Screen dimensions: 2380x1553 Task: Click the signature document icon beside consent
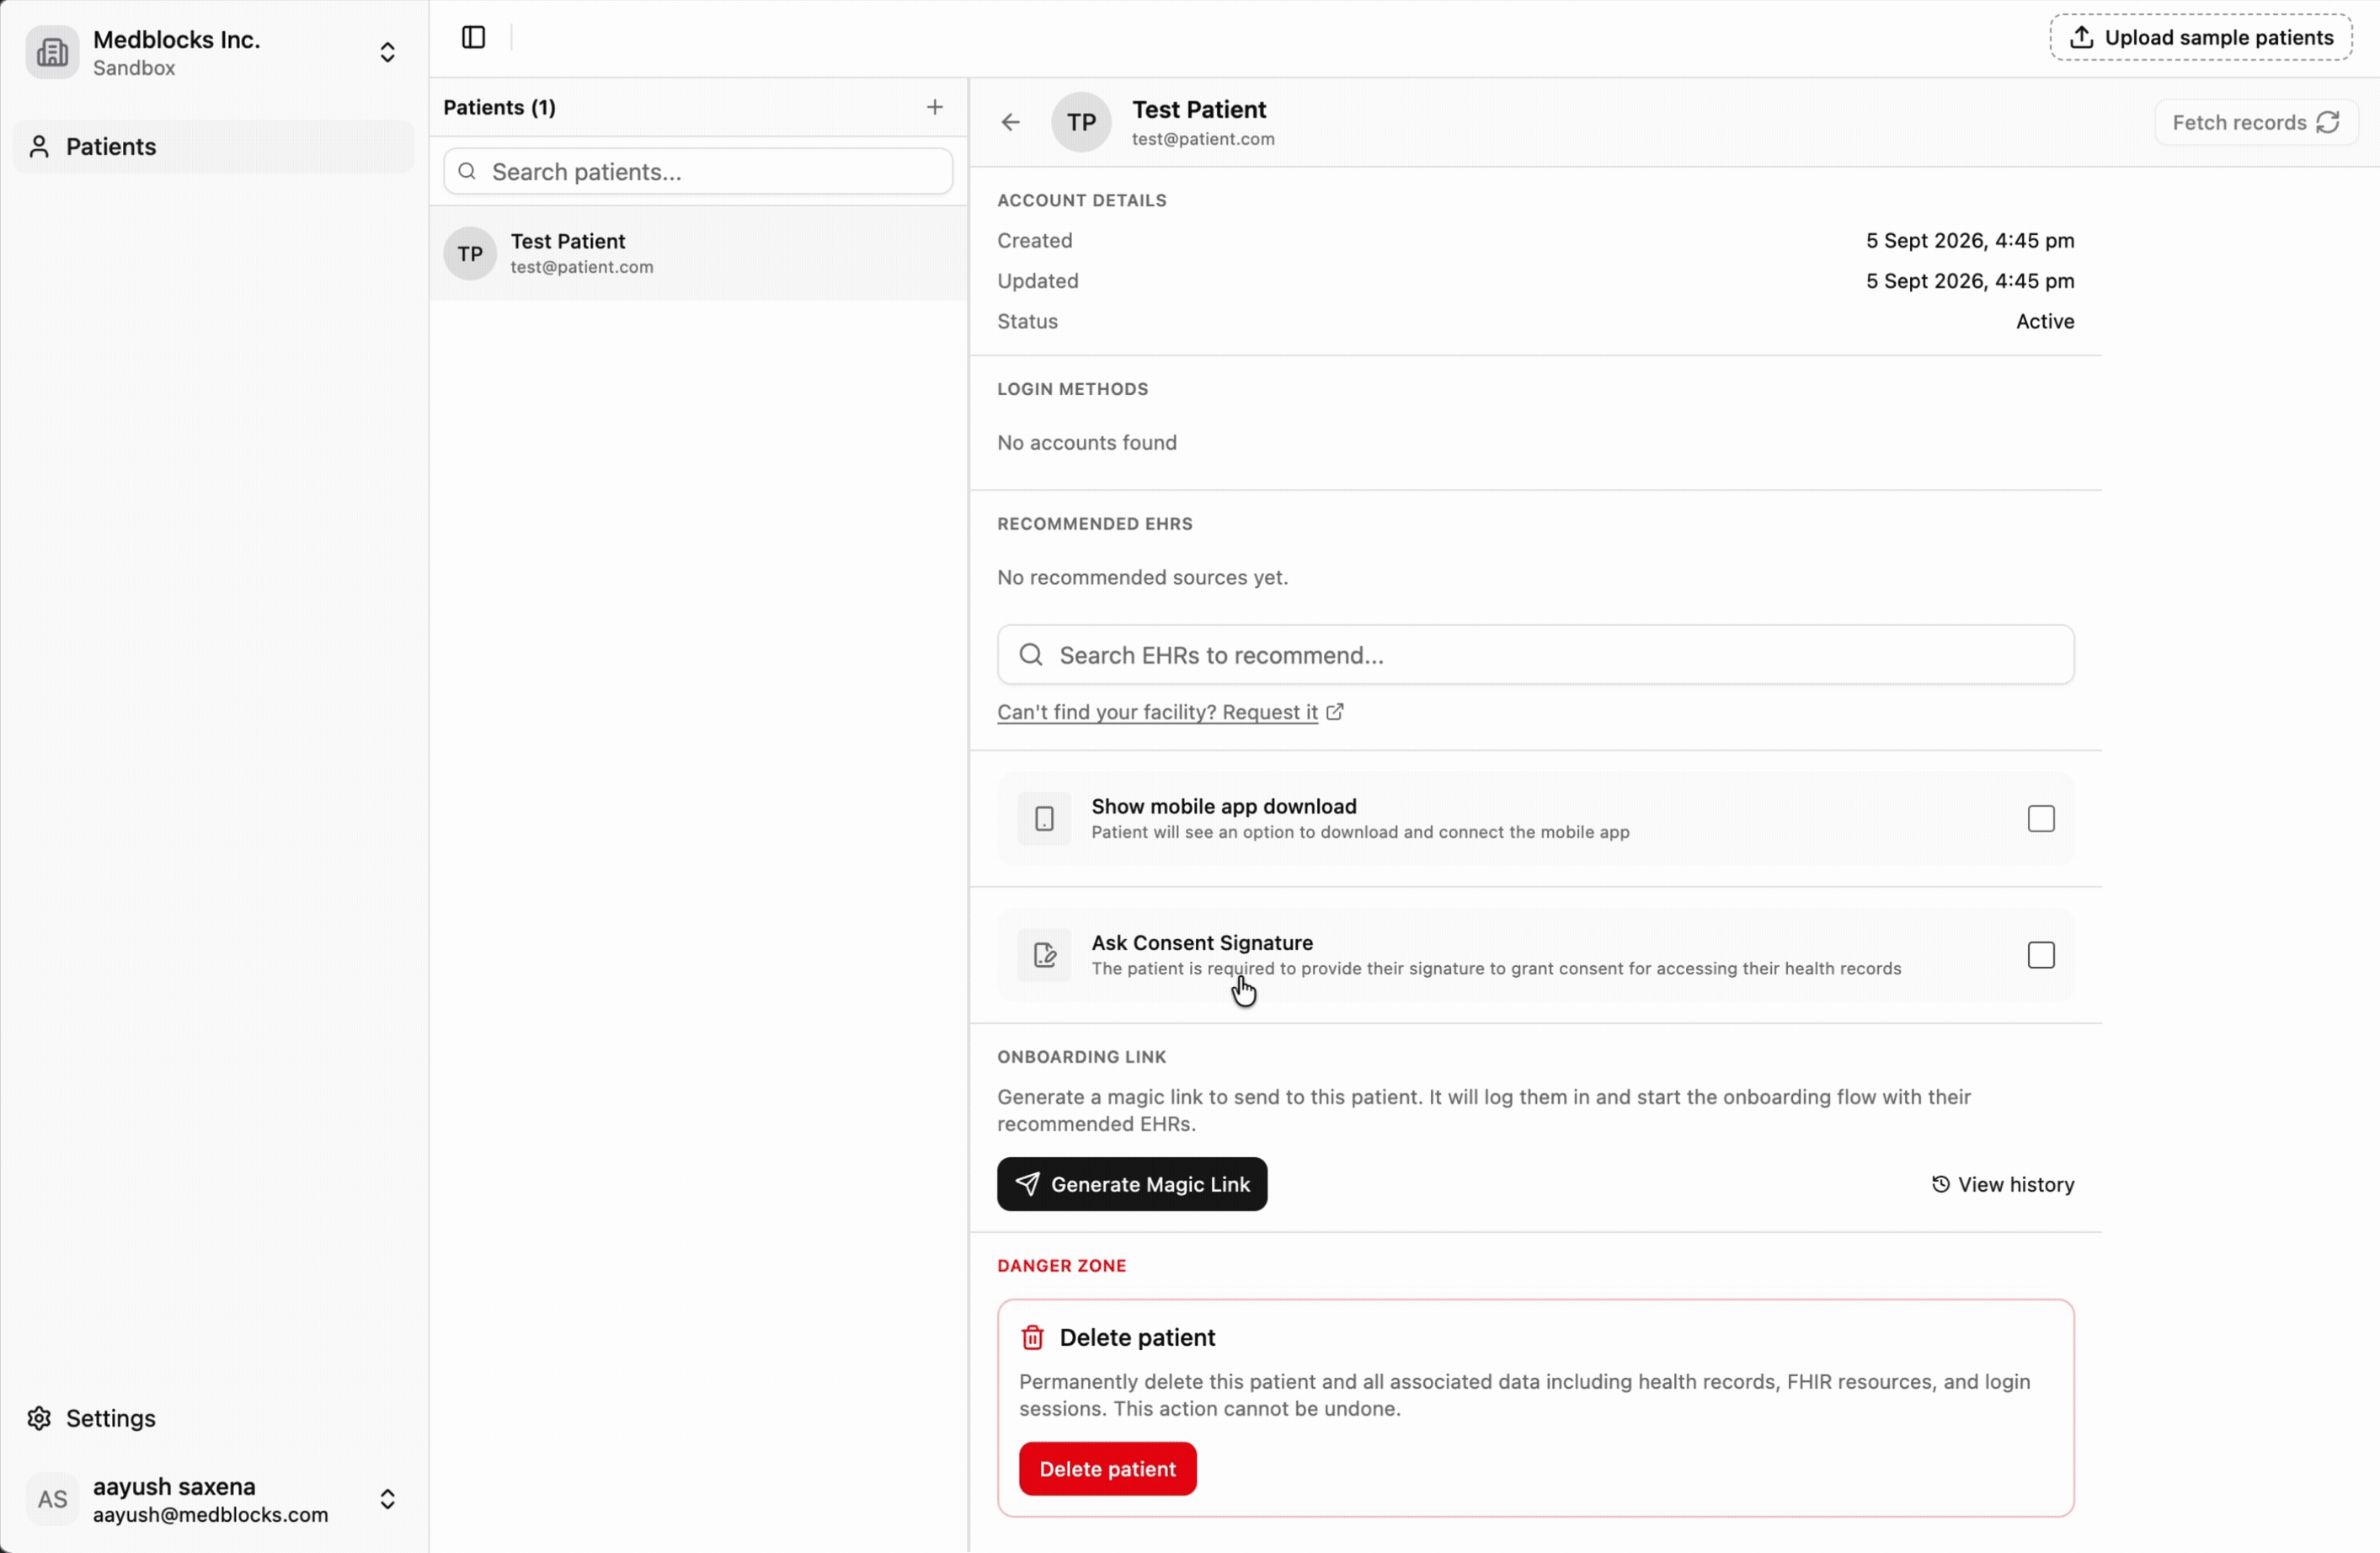[1044, 955]
